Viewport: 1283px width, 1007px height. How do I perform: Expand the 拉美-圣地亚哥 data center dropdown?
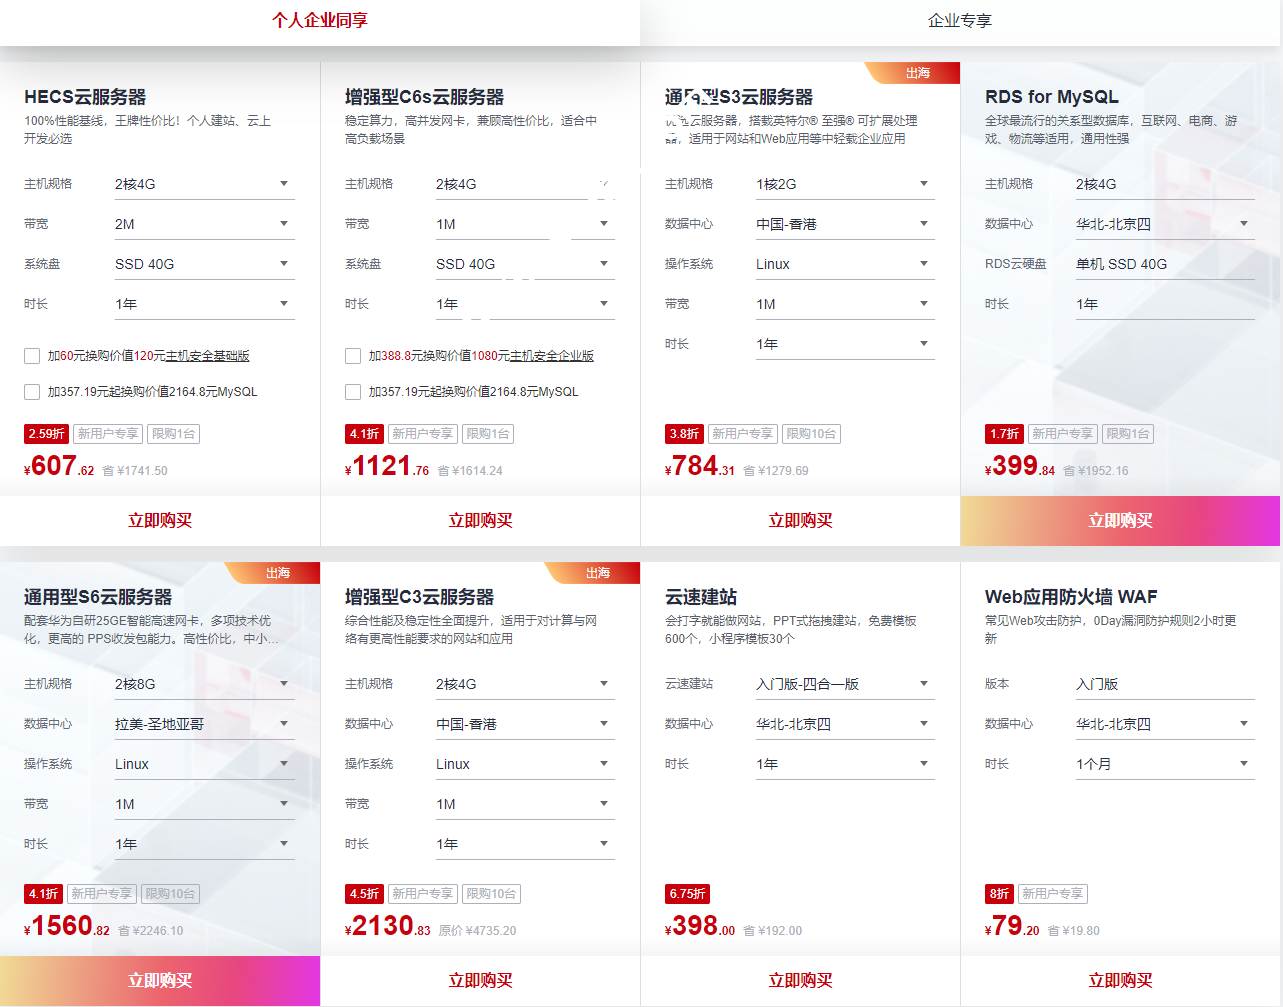click(x=204, y=724)
